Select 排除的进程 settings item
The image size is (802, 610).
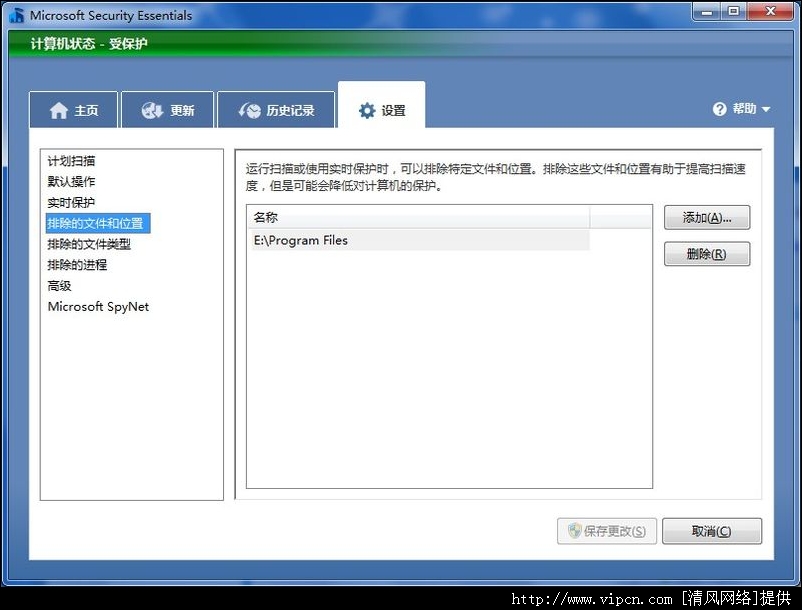click(x=77, y=265)
